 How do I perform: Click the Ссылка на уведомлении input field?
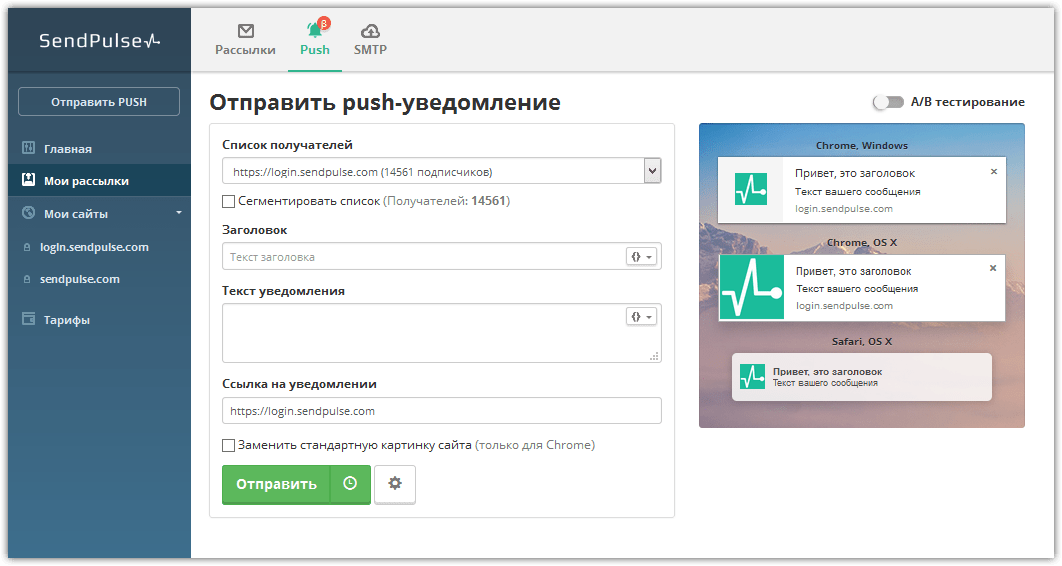pos(441,411)
